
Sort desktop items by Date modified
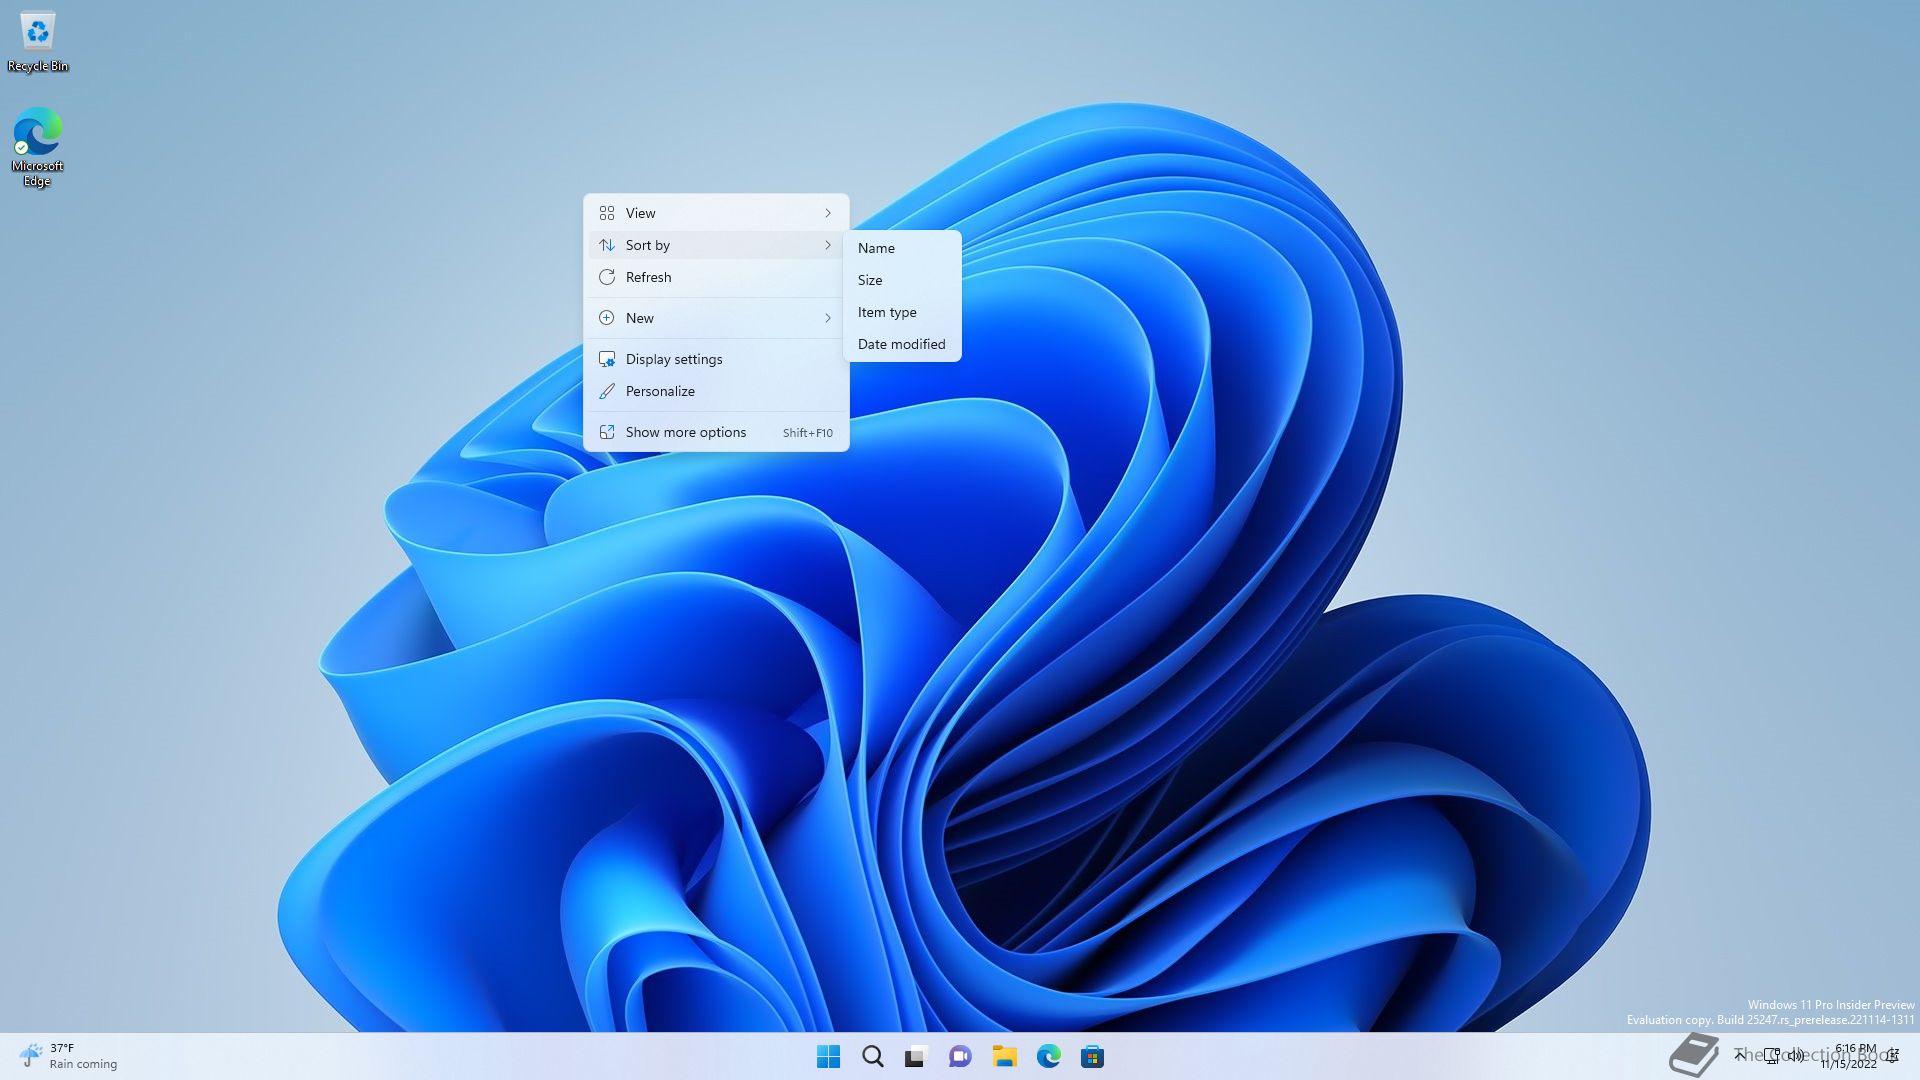pyautogui.click(x=902, y=344)
